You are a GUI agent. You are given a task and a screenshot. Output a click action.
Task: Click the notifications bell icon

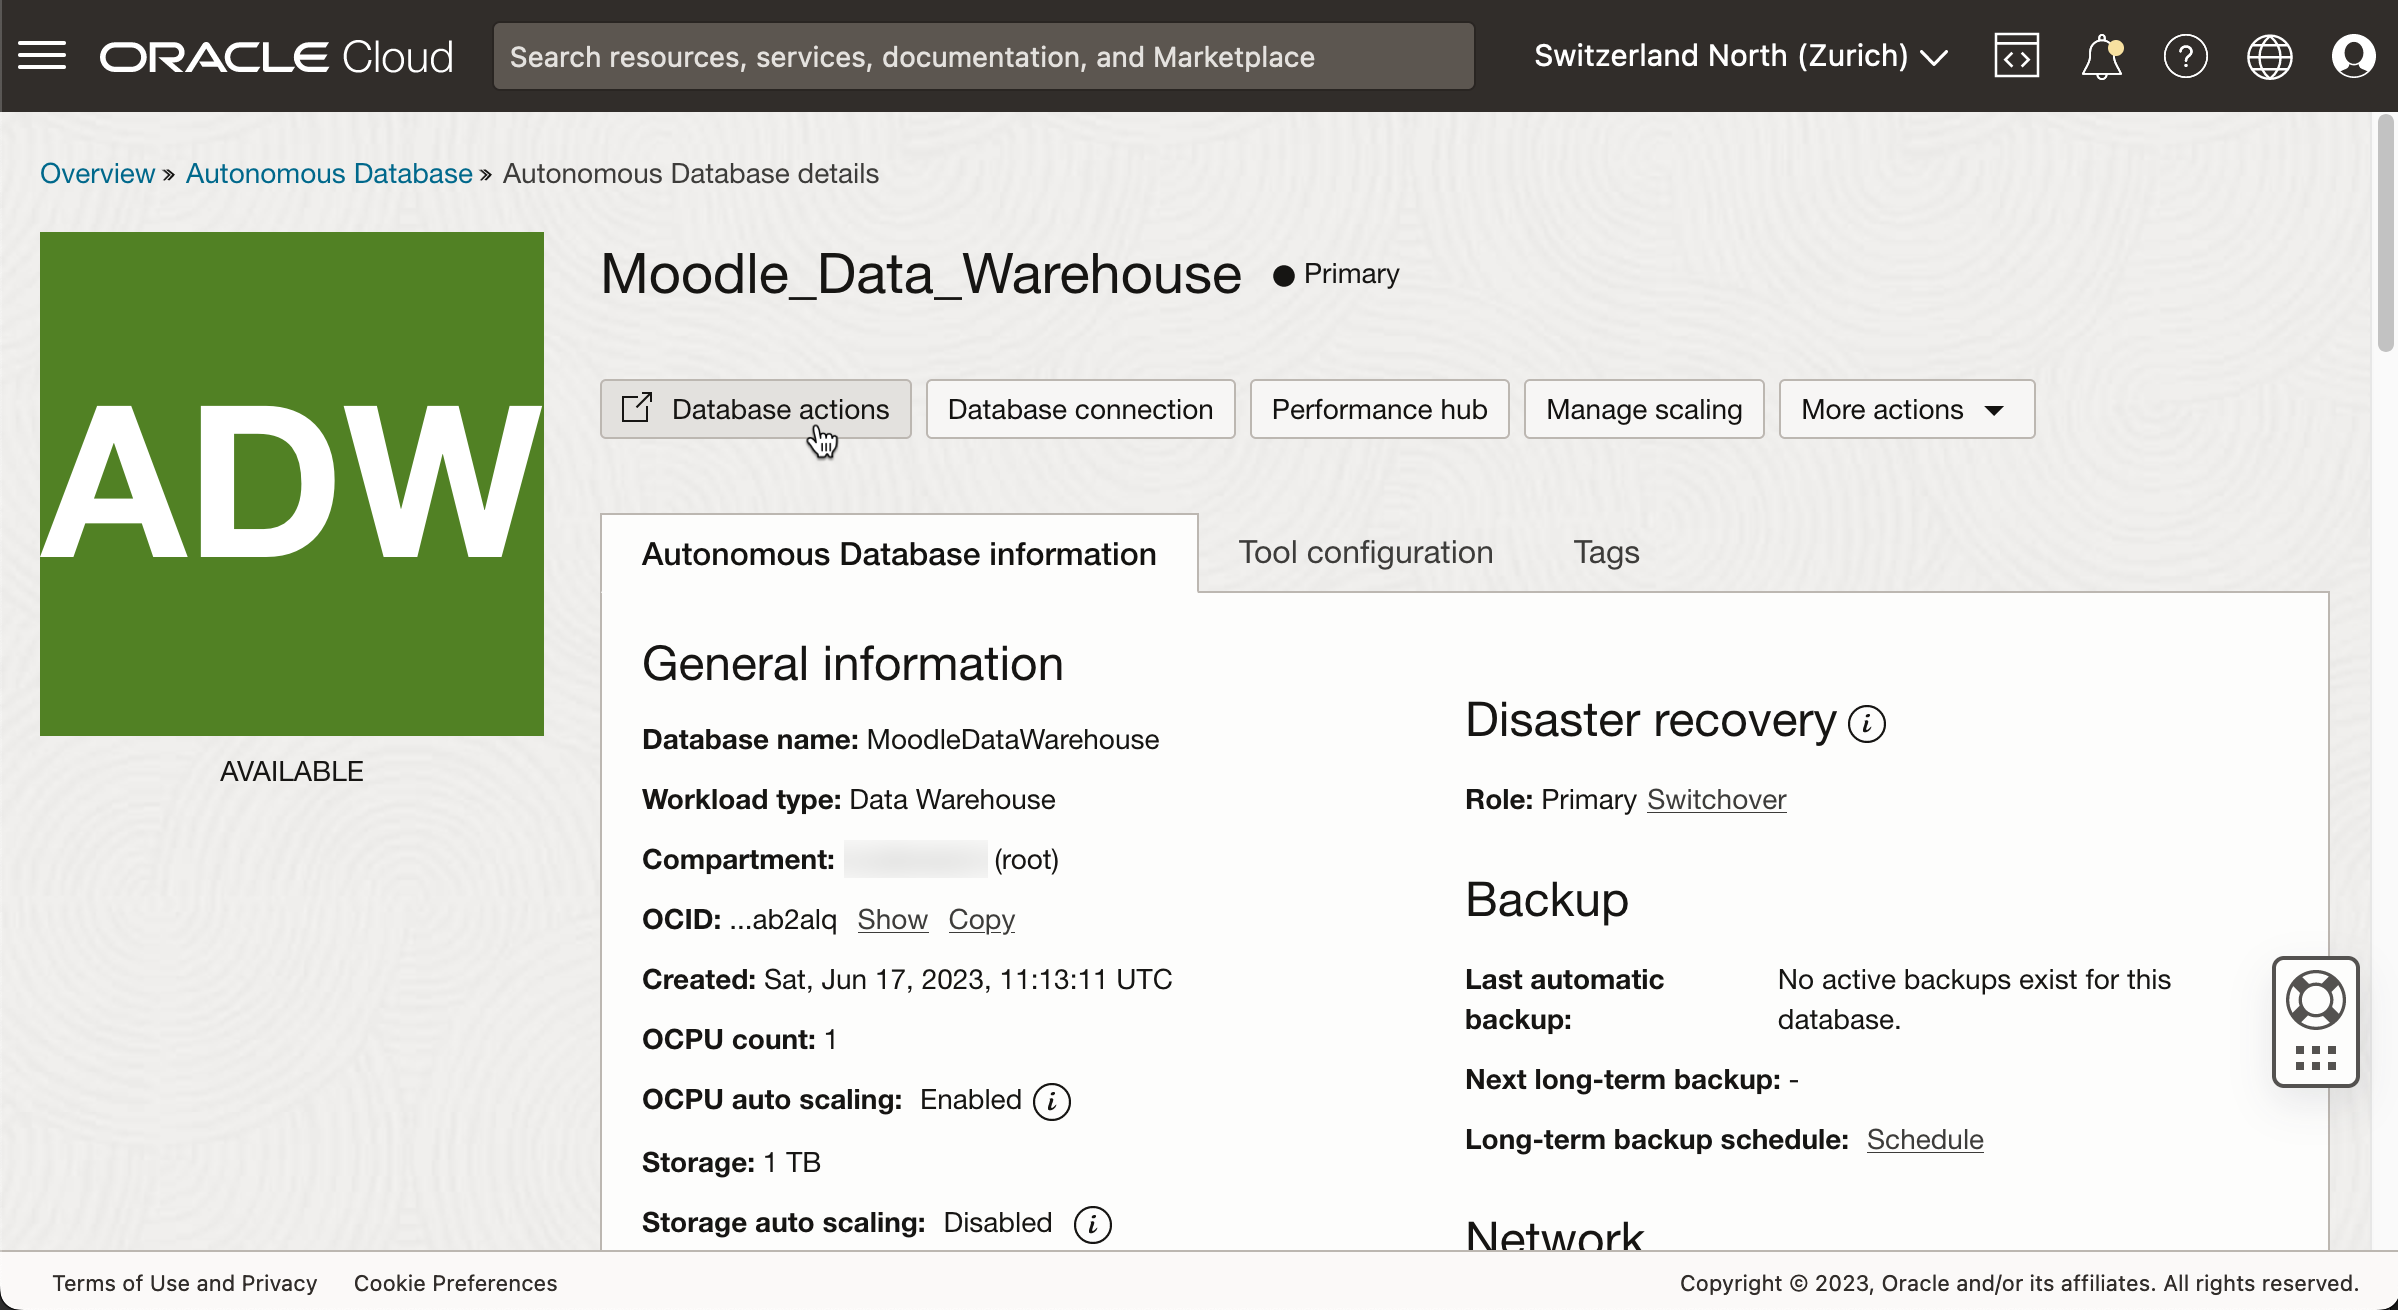(2101, 57)
